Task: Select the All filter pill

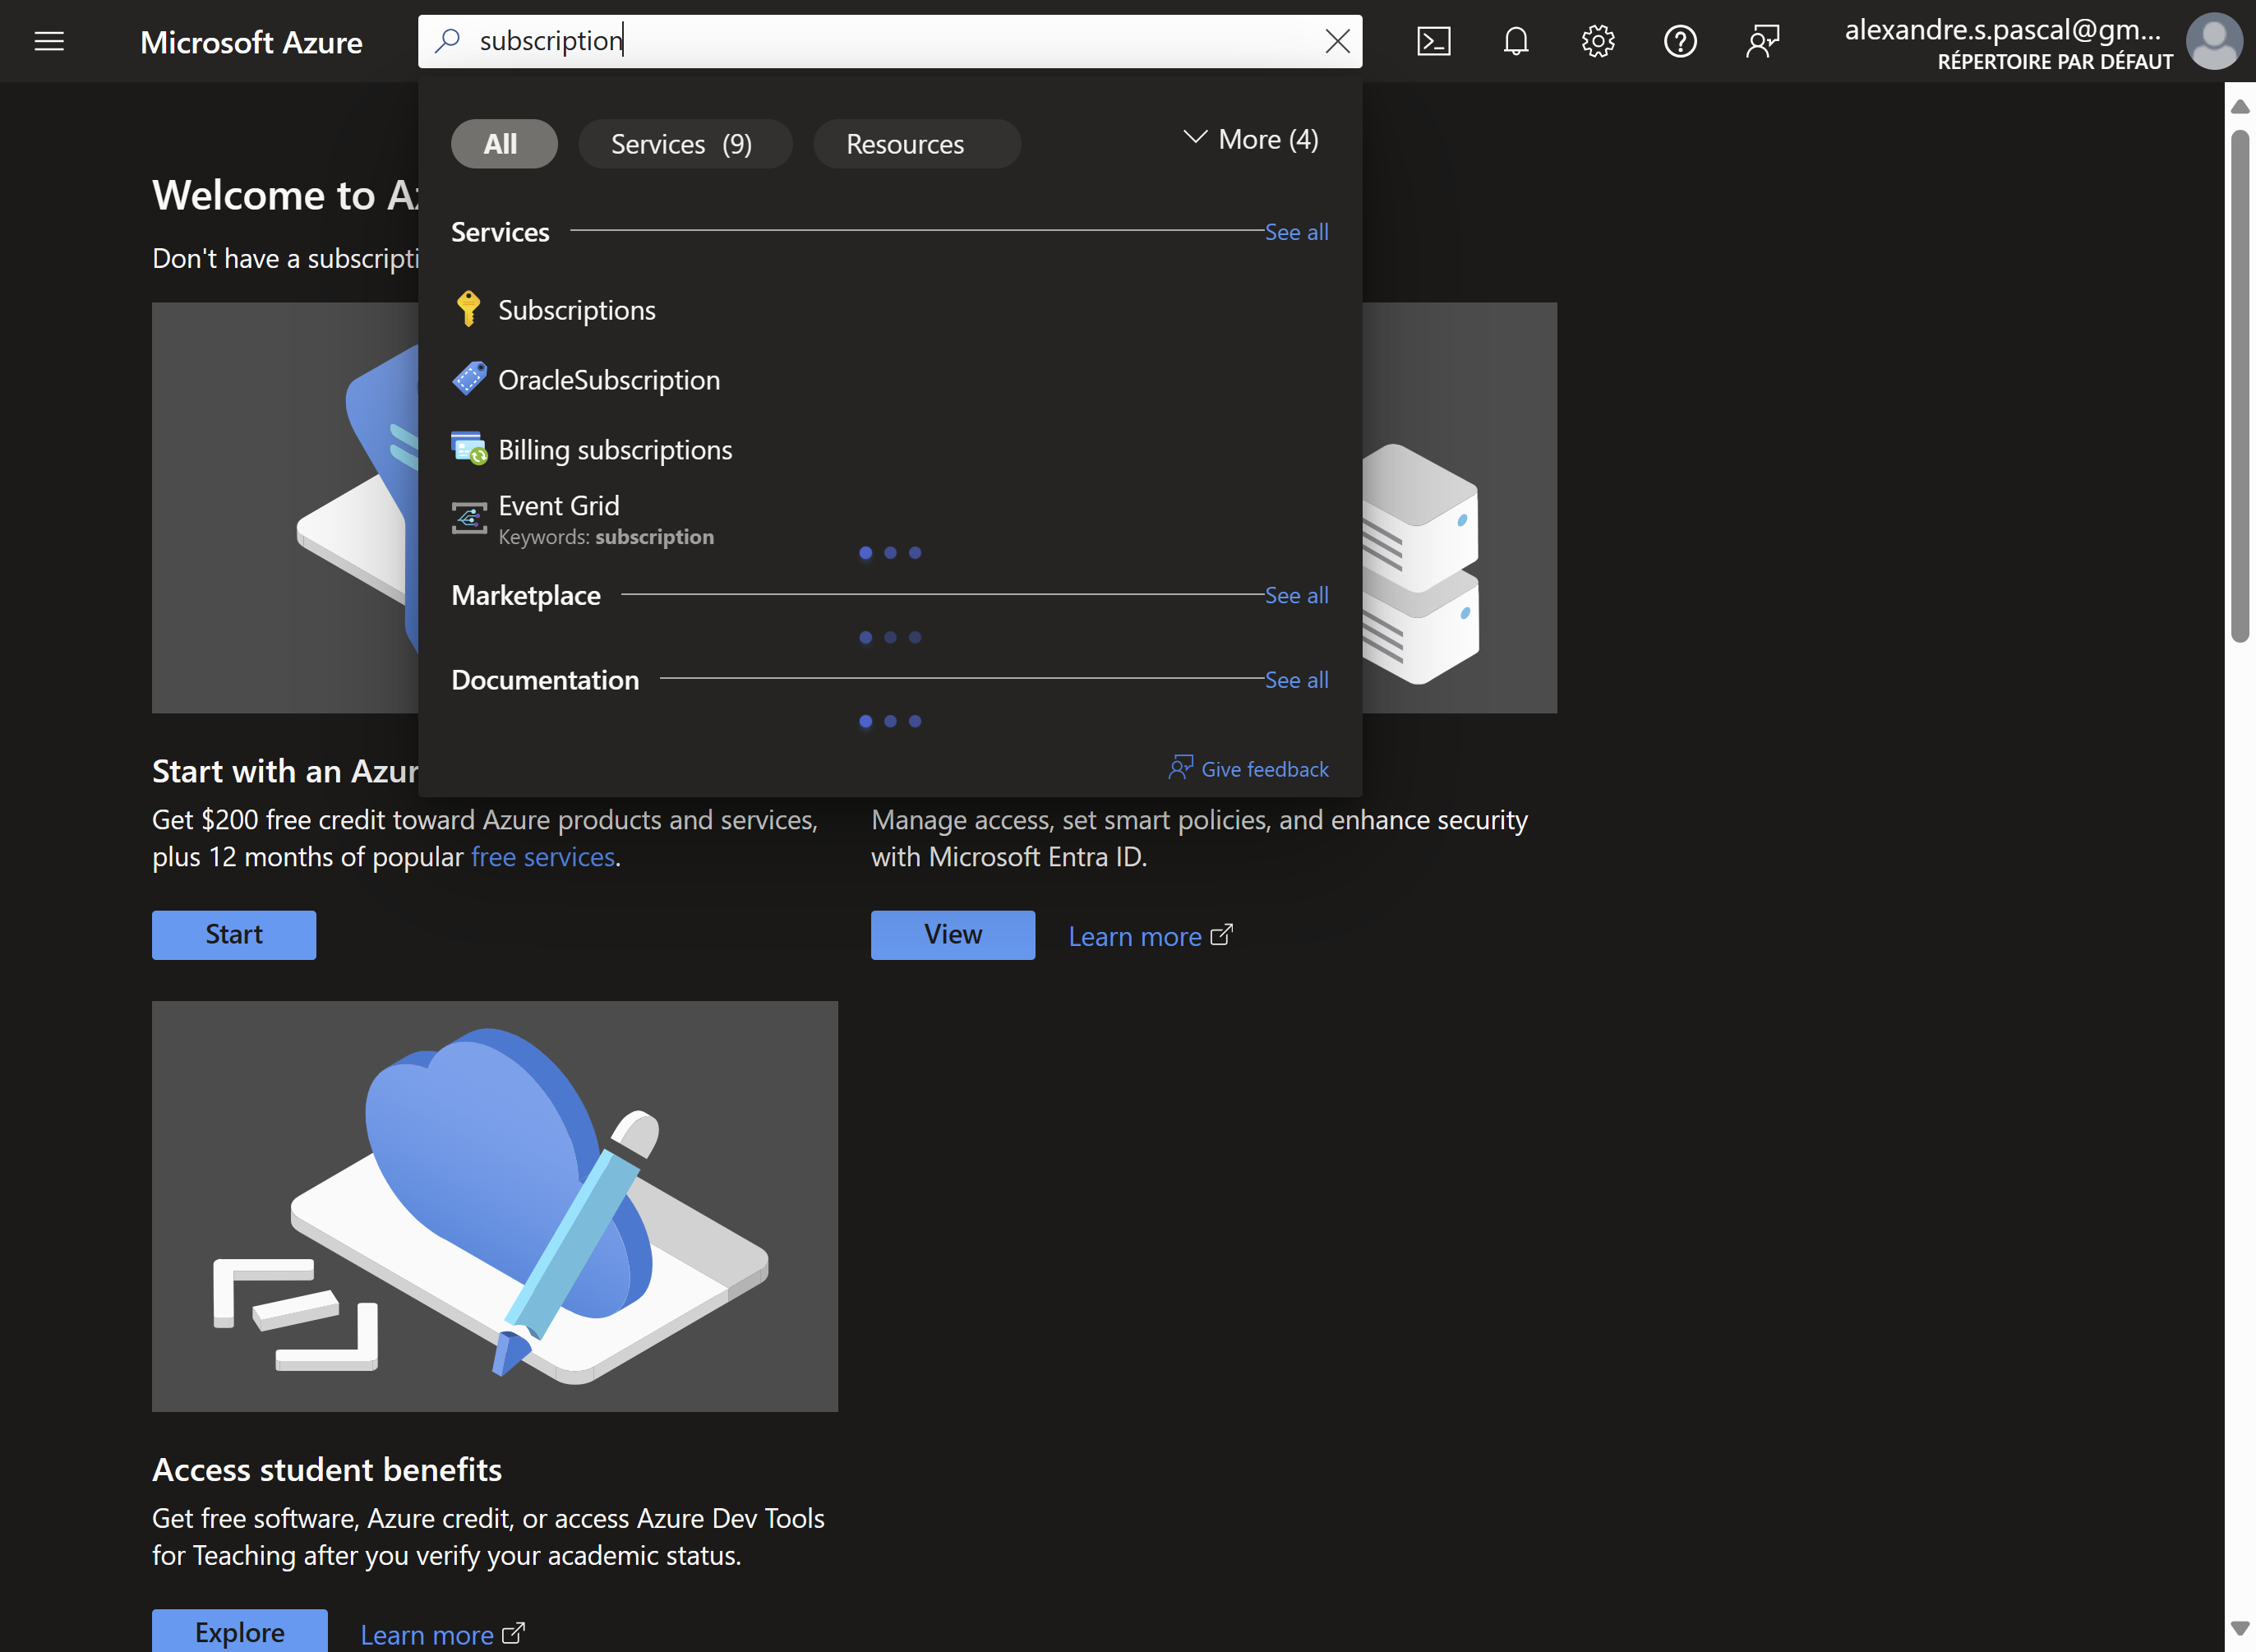Action: click(504, 144)
